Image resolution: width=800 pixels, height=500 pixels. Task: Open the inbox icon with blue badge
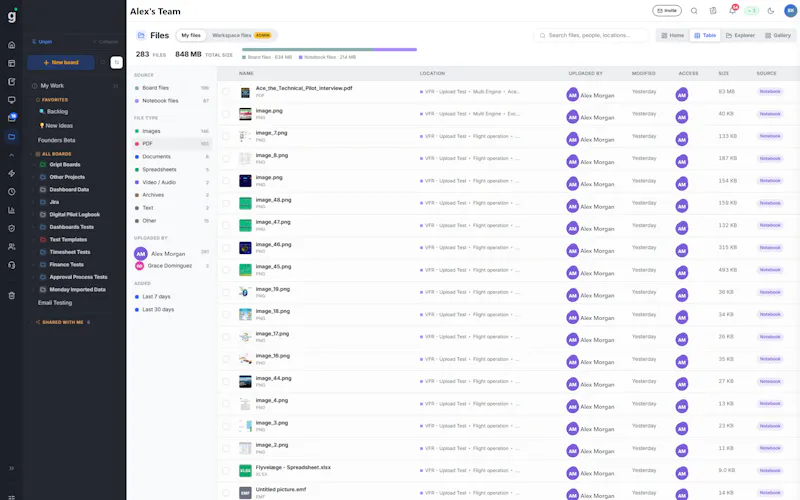(12, 118)
